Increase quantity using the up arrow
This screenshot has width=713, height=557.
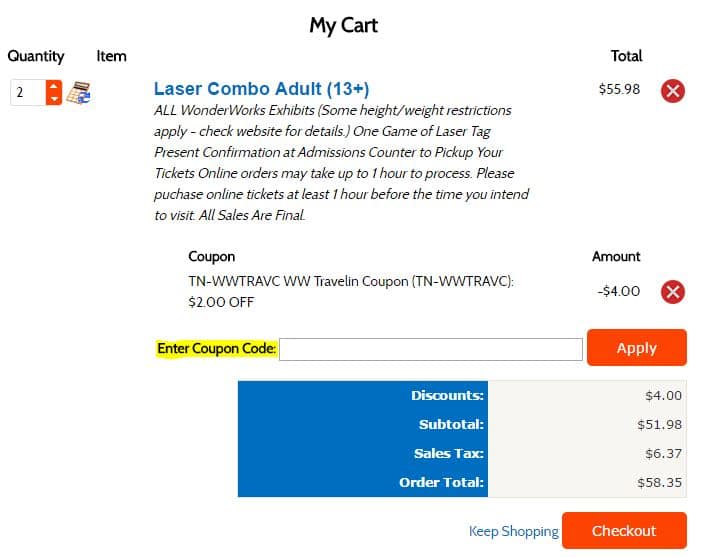coord(54,85)
